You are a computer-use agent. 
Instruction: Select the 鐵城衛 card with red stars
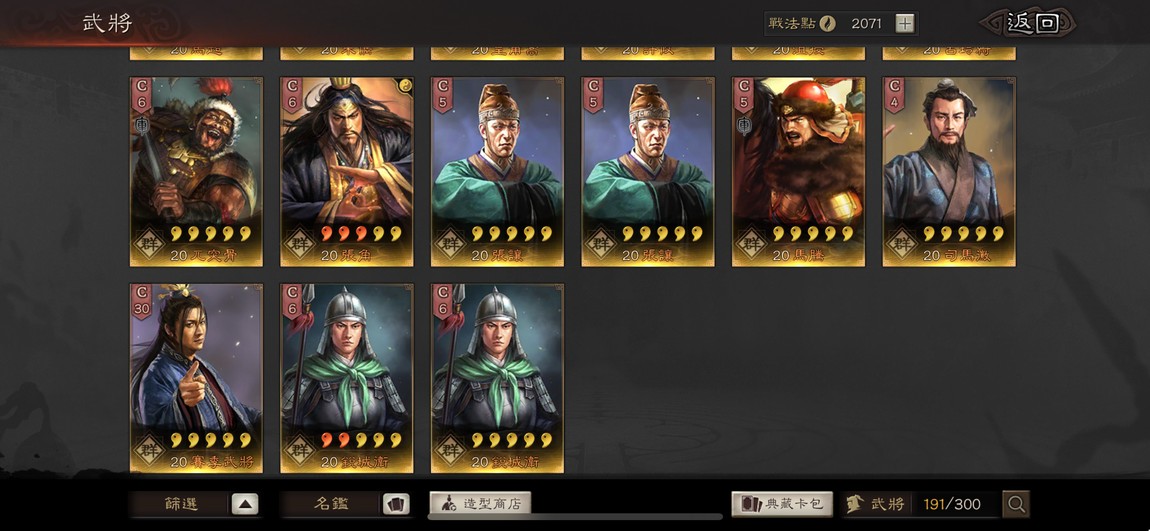[346, 378]
